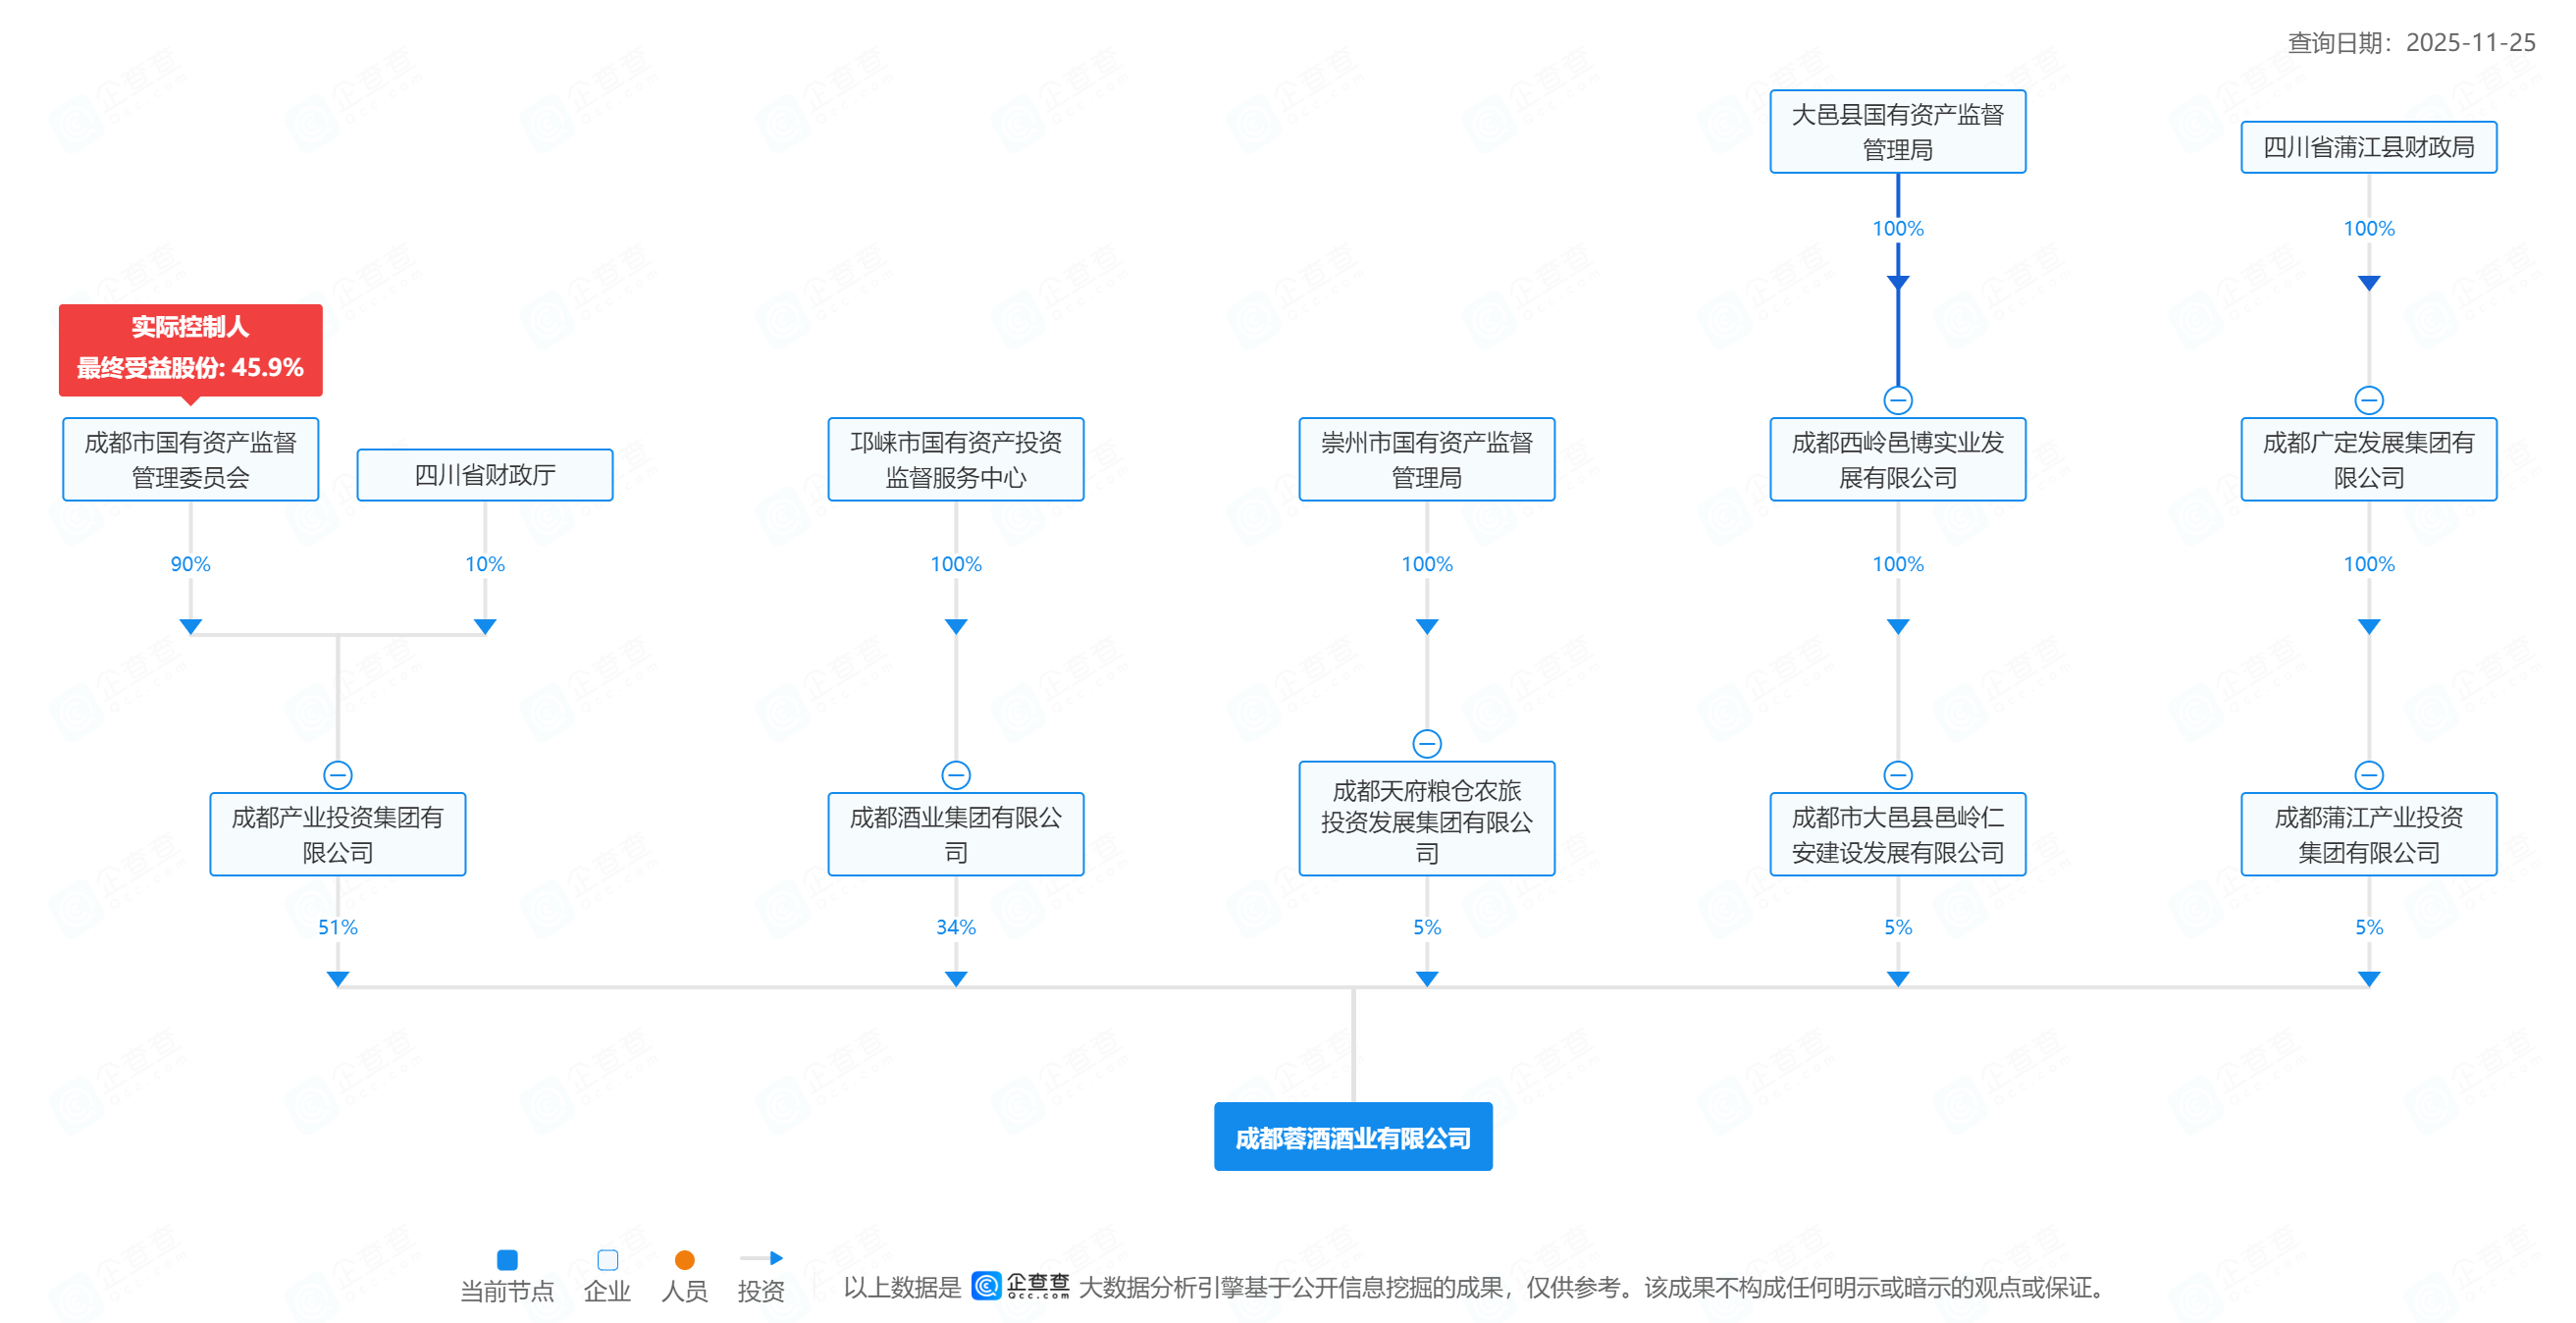Select 崇州市国有资产监督管理局 node
This screenshot has width=2576, height=1323.
(x=1426, y=459)
